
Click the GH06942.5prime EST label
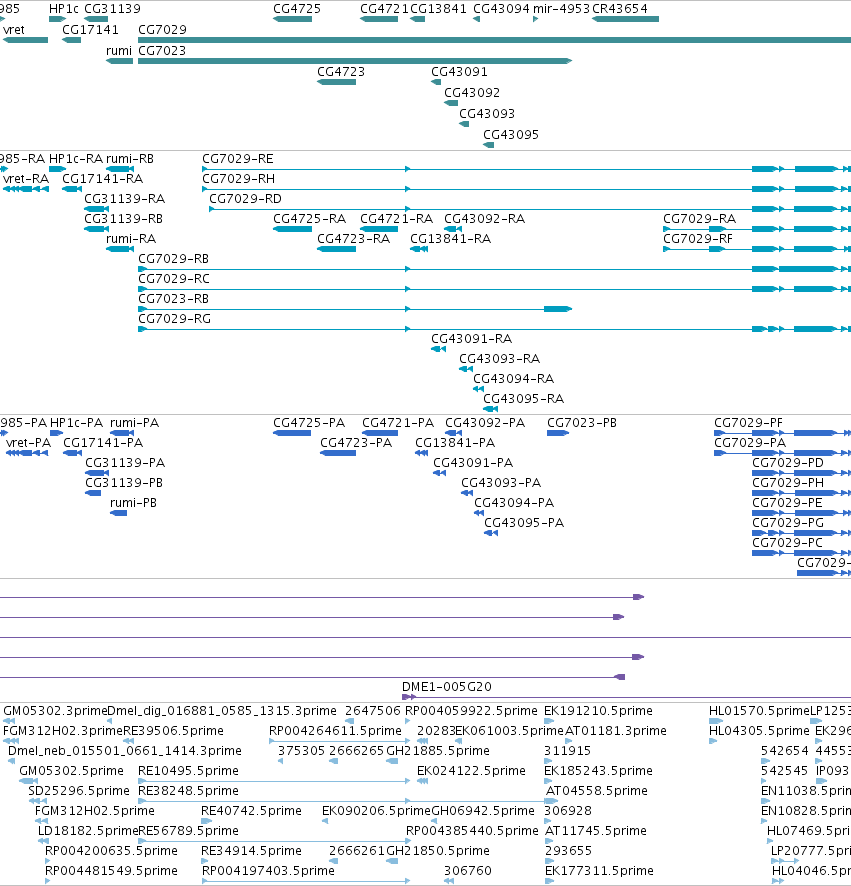483,811
